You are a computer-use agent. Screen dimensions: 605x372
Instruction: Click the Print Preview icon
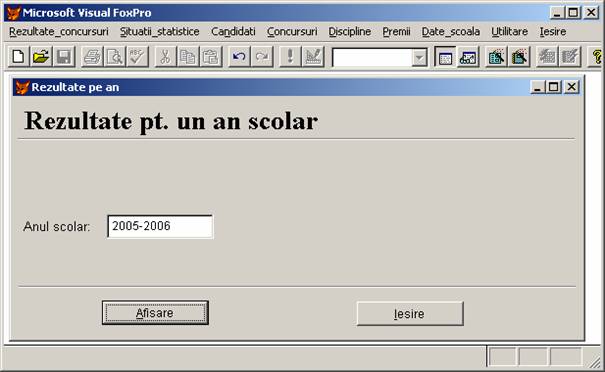(x=115, y=57)
